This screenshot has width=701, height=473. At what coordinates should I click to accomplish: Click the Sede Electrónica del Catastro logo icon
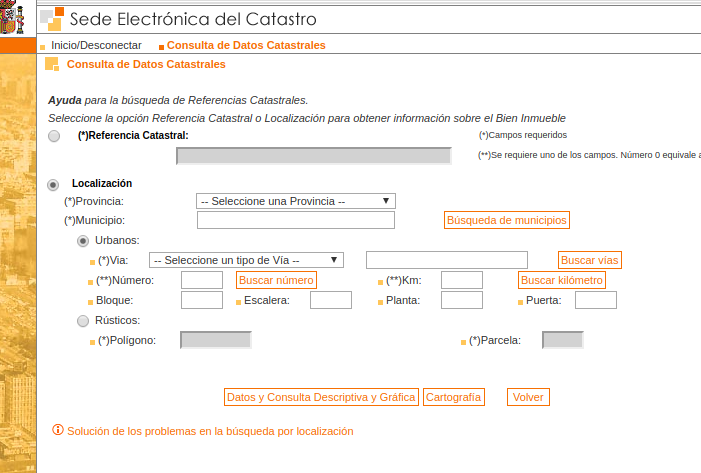(x=52, y=19)
